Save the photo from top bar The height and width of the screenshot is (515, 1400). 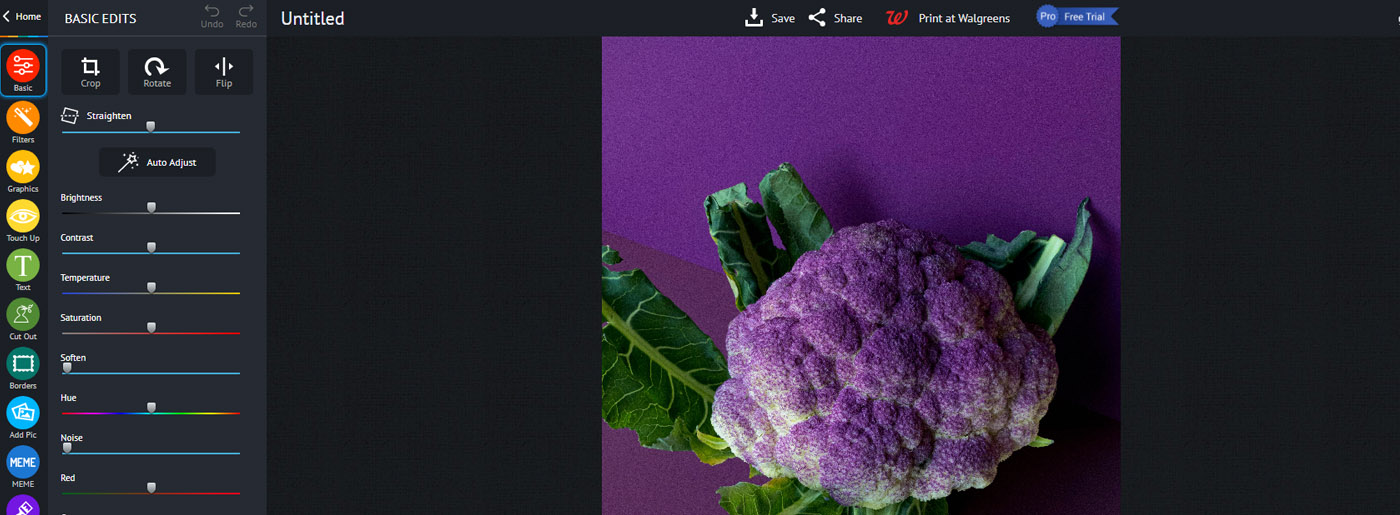coord(770,18)
